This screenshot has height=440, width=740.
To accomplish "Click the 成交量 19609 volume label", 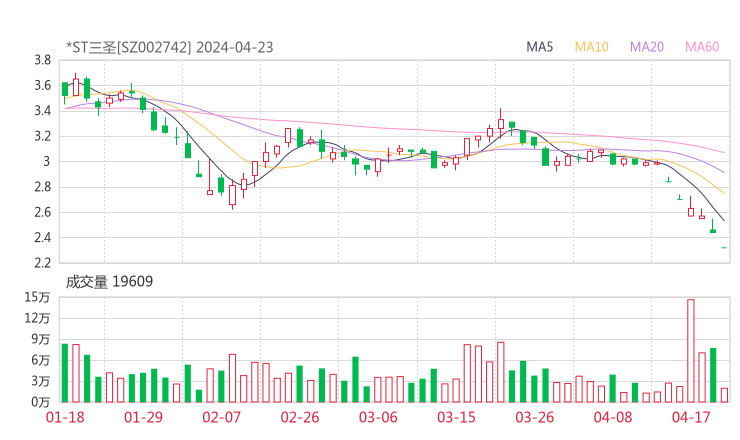I will pos(109,281).
